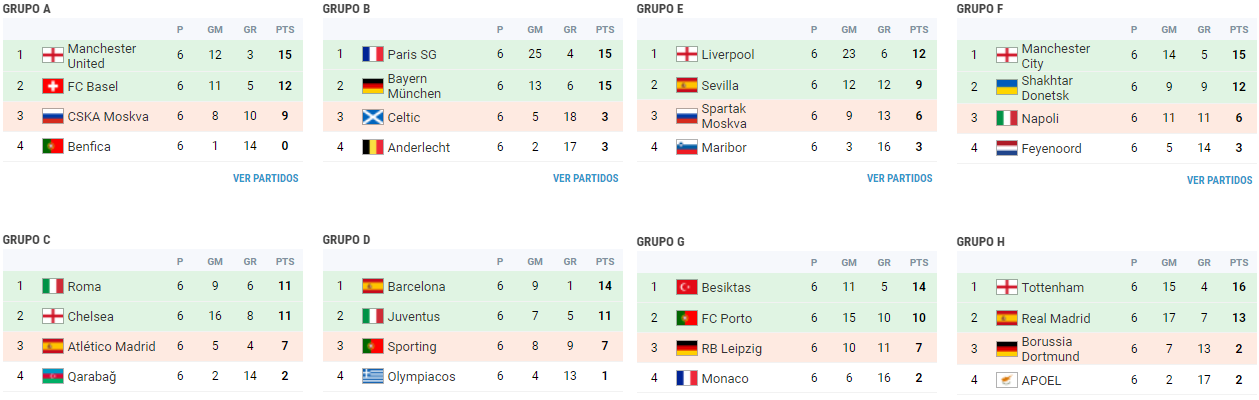Select the Paris SG team name
Image resolution: width=1259 pixels, height=400 pixels.
coord(412,55)
